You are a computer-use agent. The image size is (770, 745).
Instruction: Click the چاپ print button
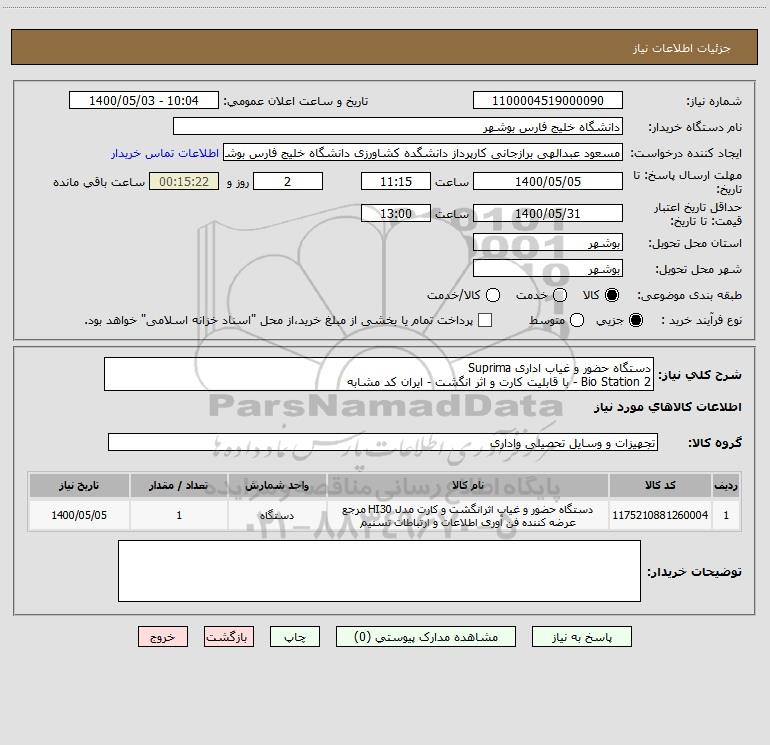[x=295, y=637]
